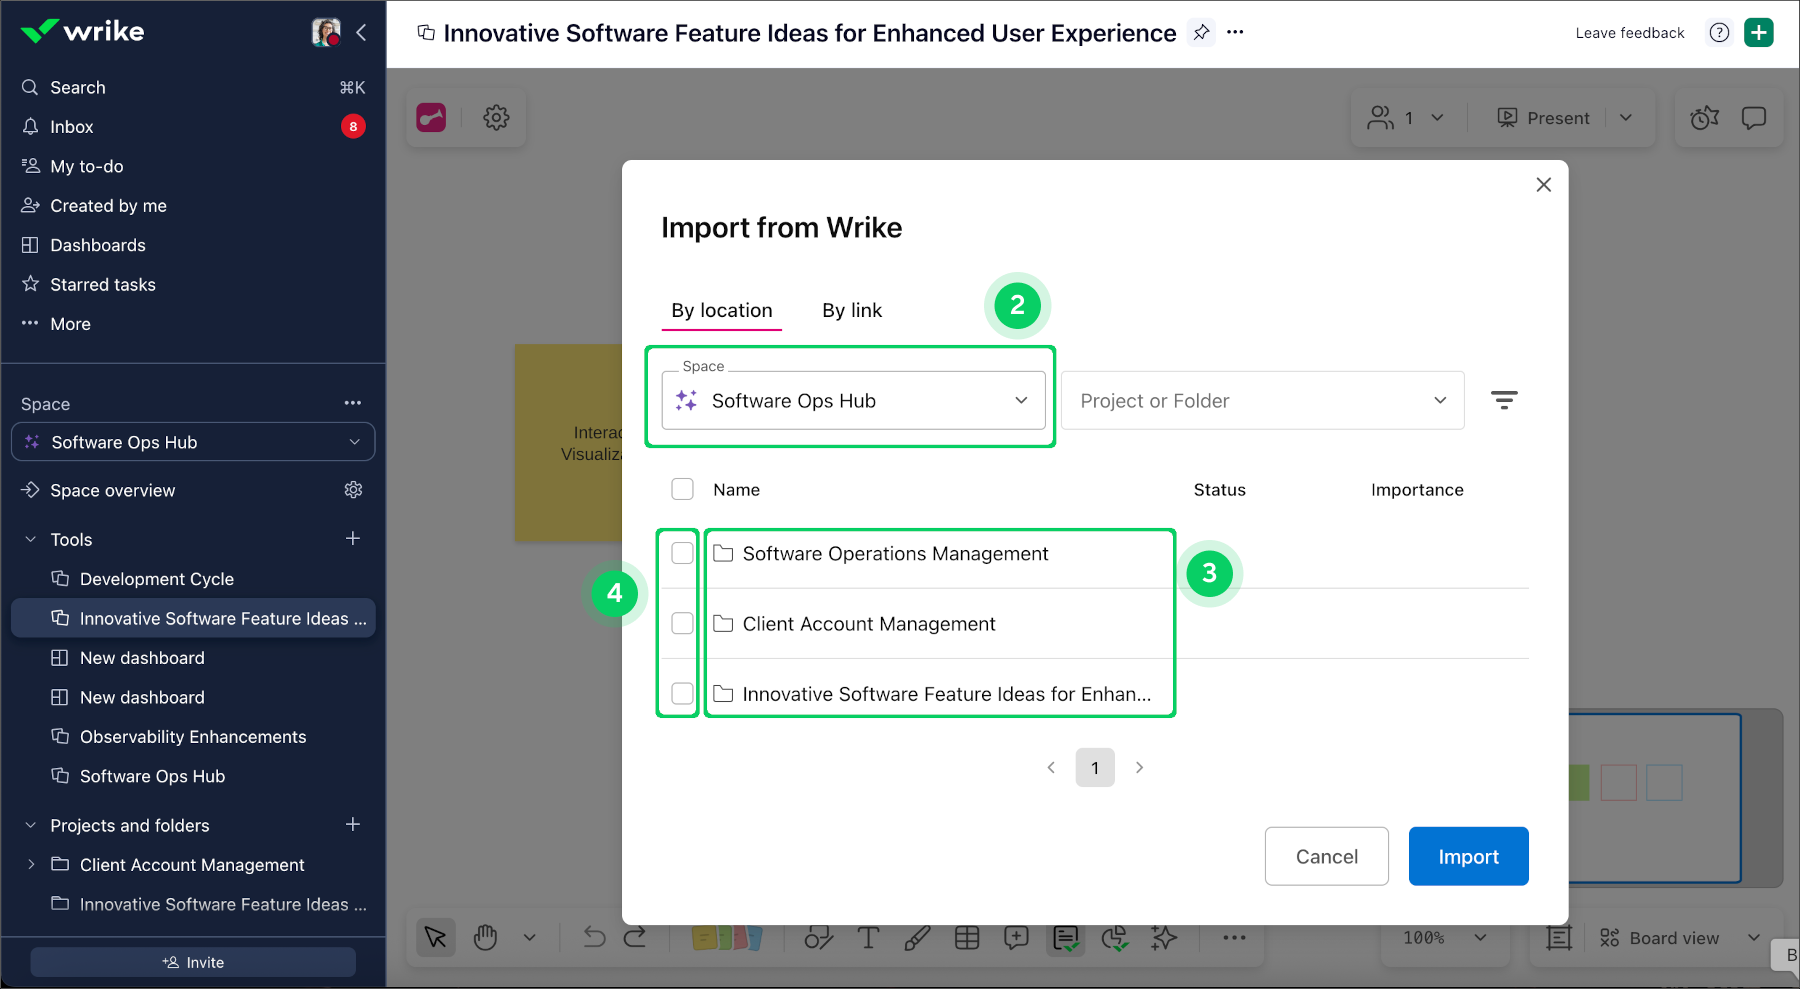Open Space overview settings gear
Screen dimensions: 1800x989
click(353, 490)
